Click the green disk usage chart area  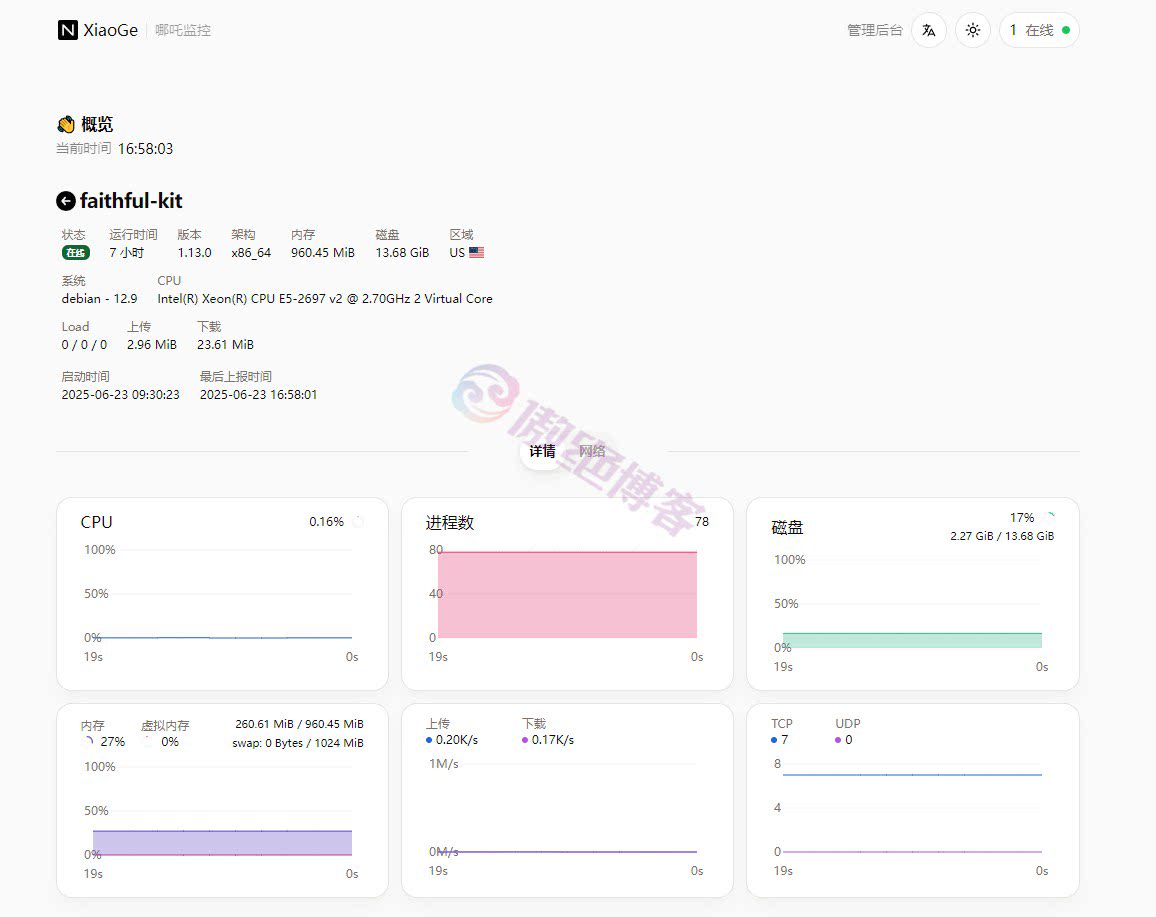point(912,640)
